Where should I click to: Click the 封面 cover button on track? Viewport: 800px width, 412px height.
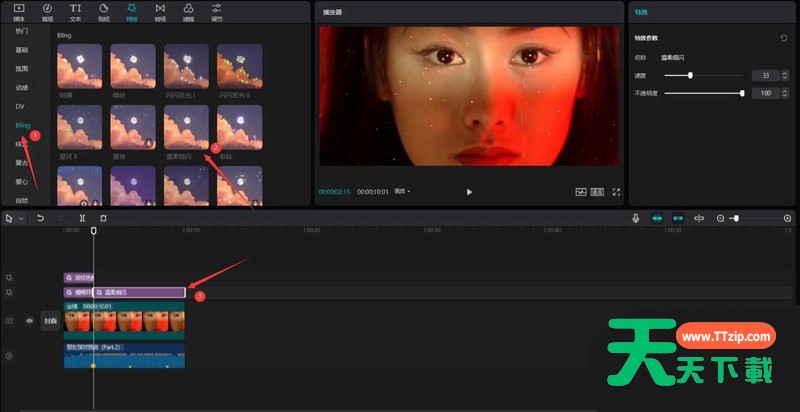(x=49, y=321)
